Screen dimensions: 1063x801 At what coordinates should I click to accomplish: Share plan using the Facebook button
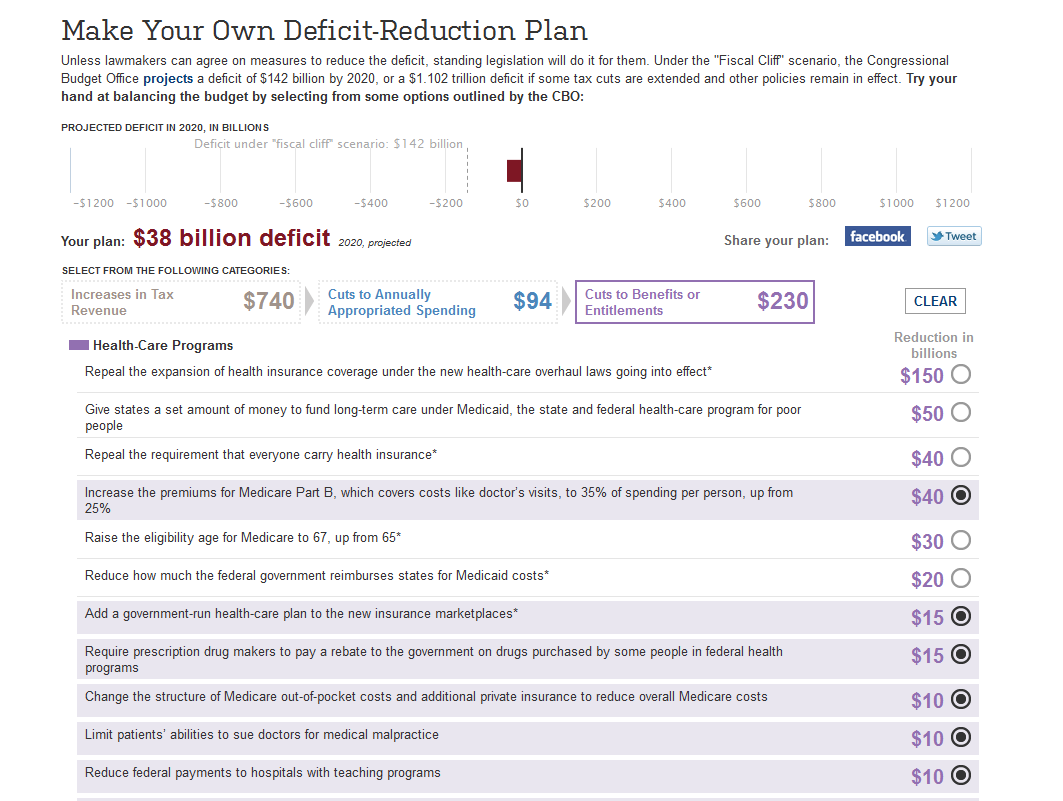coord(877,237)
